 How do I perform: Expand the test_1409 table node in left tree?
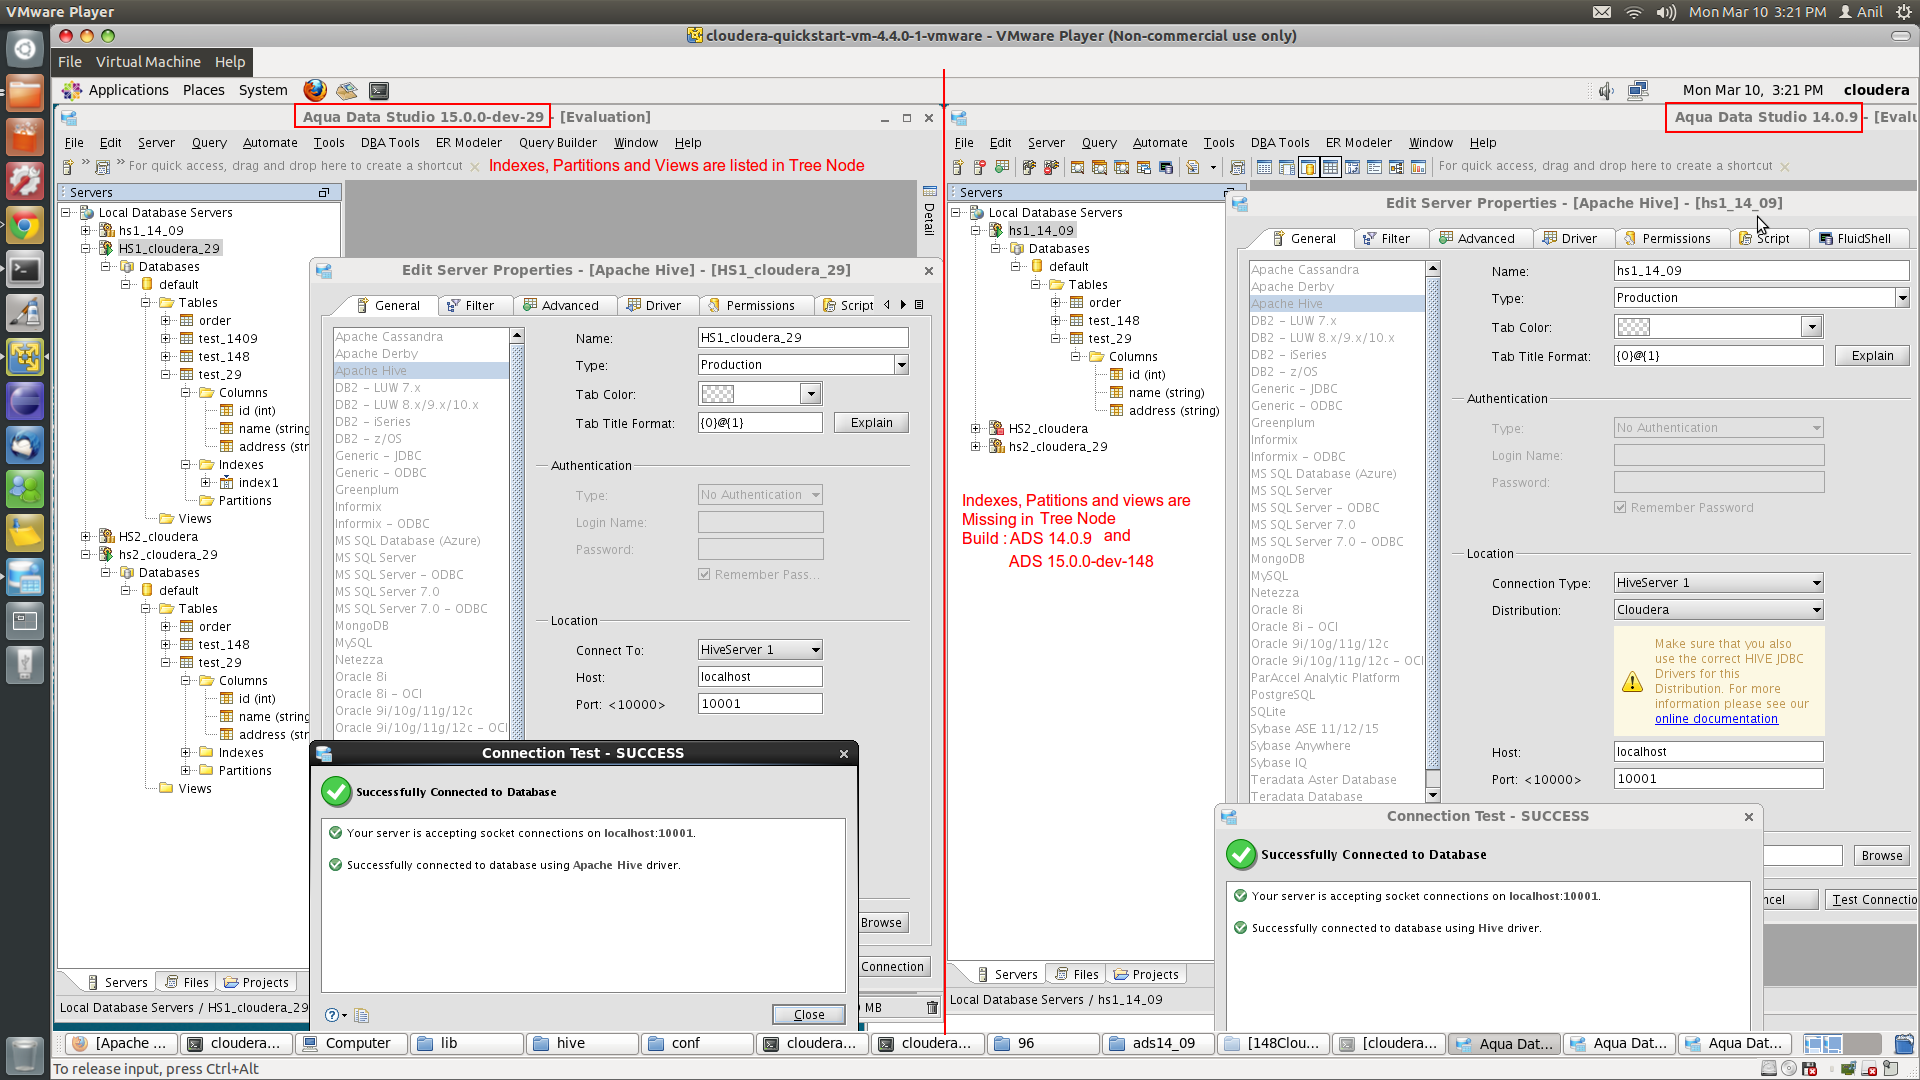(x=166, y=339)
